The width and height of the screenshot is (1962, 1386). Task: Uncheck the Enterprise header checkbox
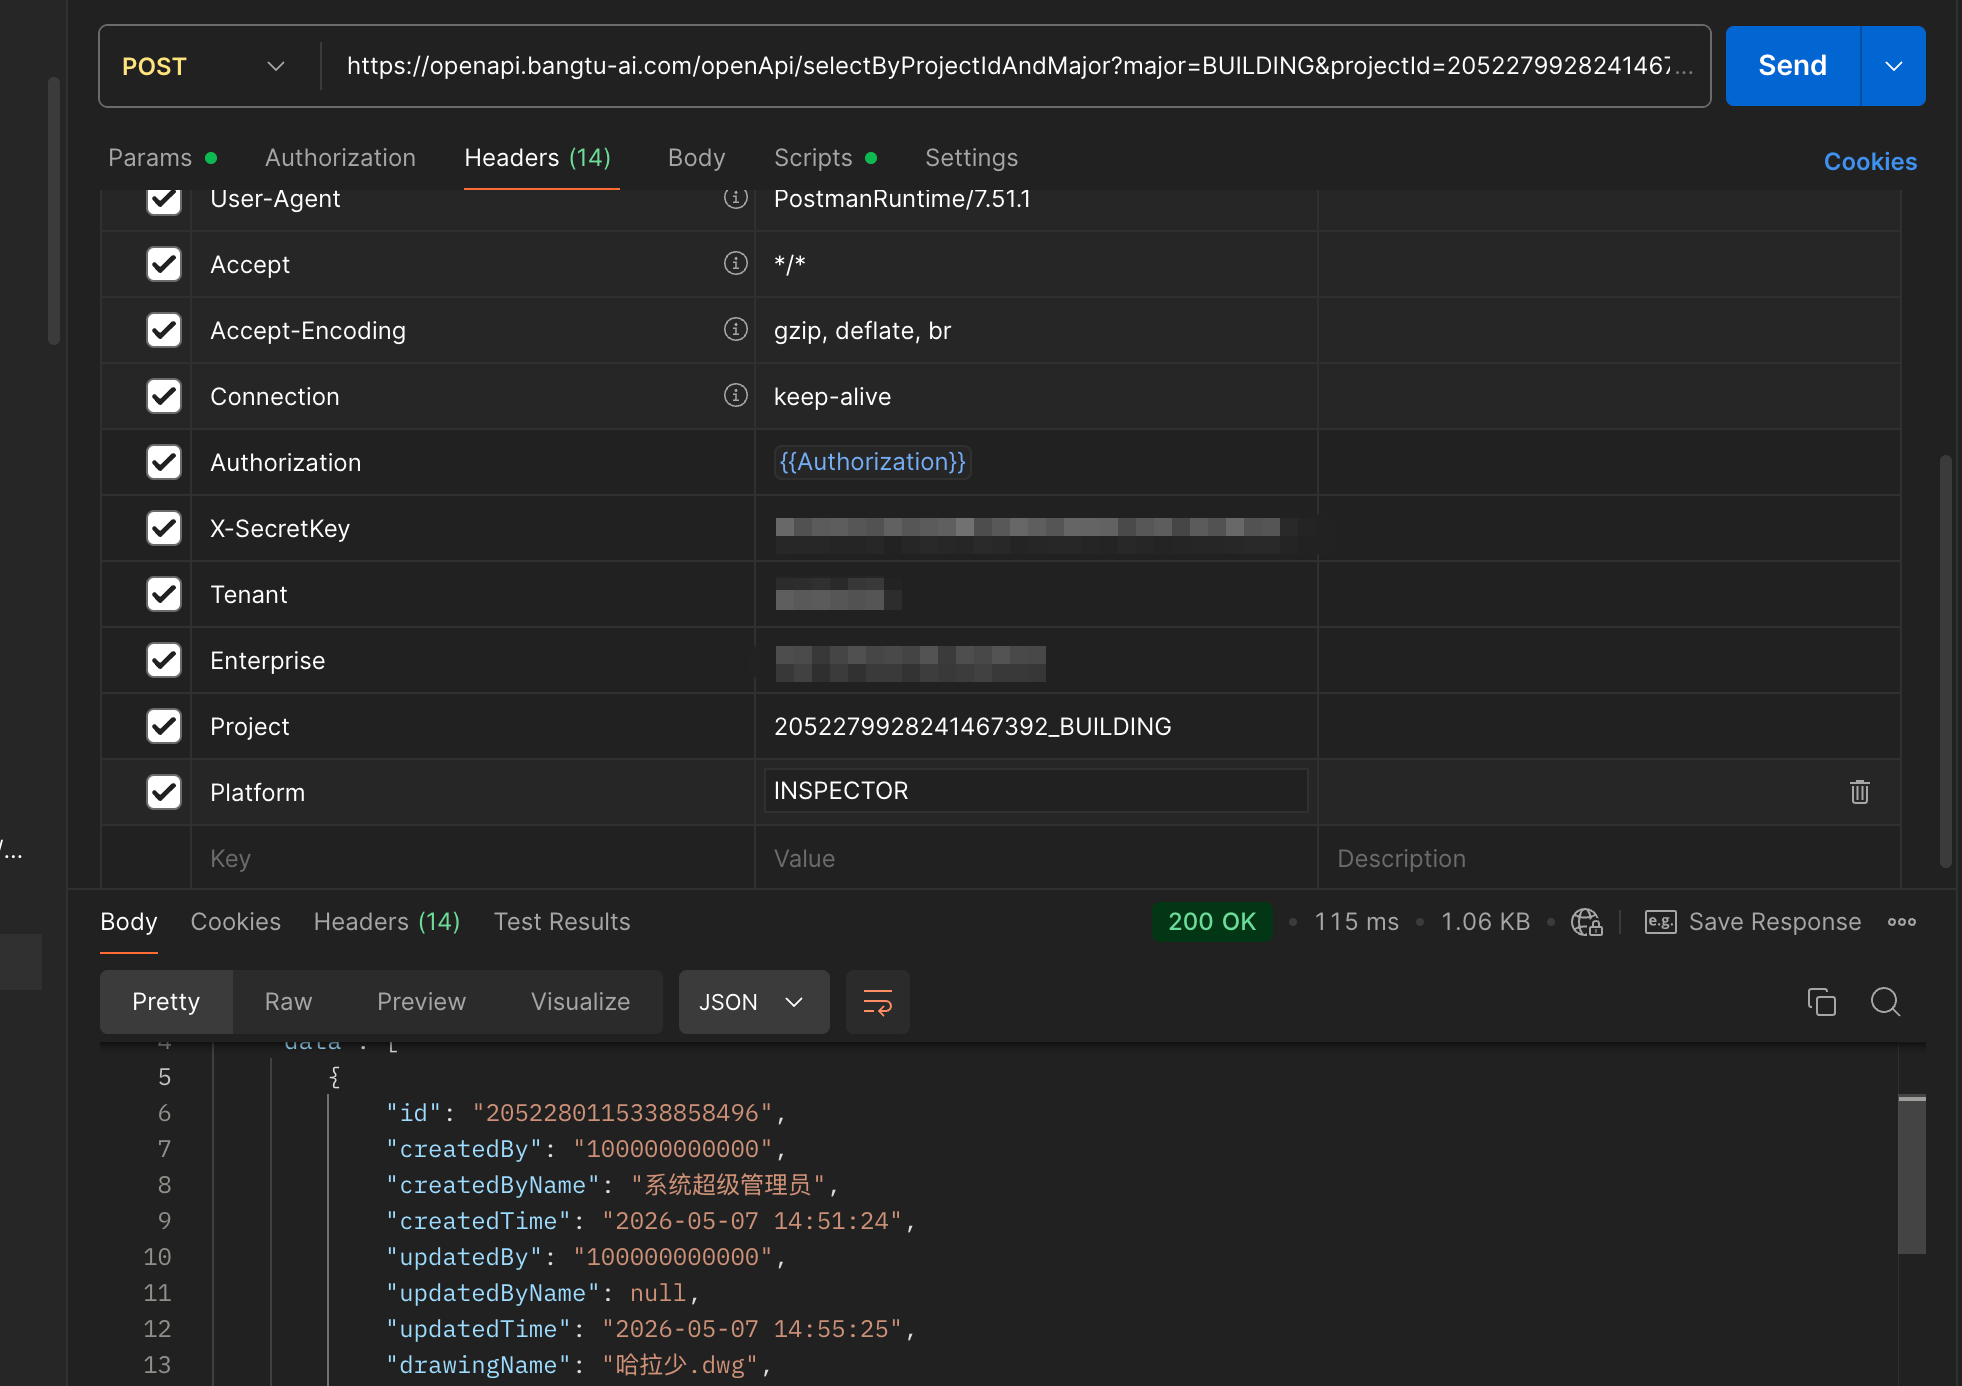click(x=164, y=660)
